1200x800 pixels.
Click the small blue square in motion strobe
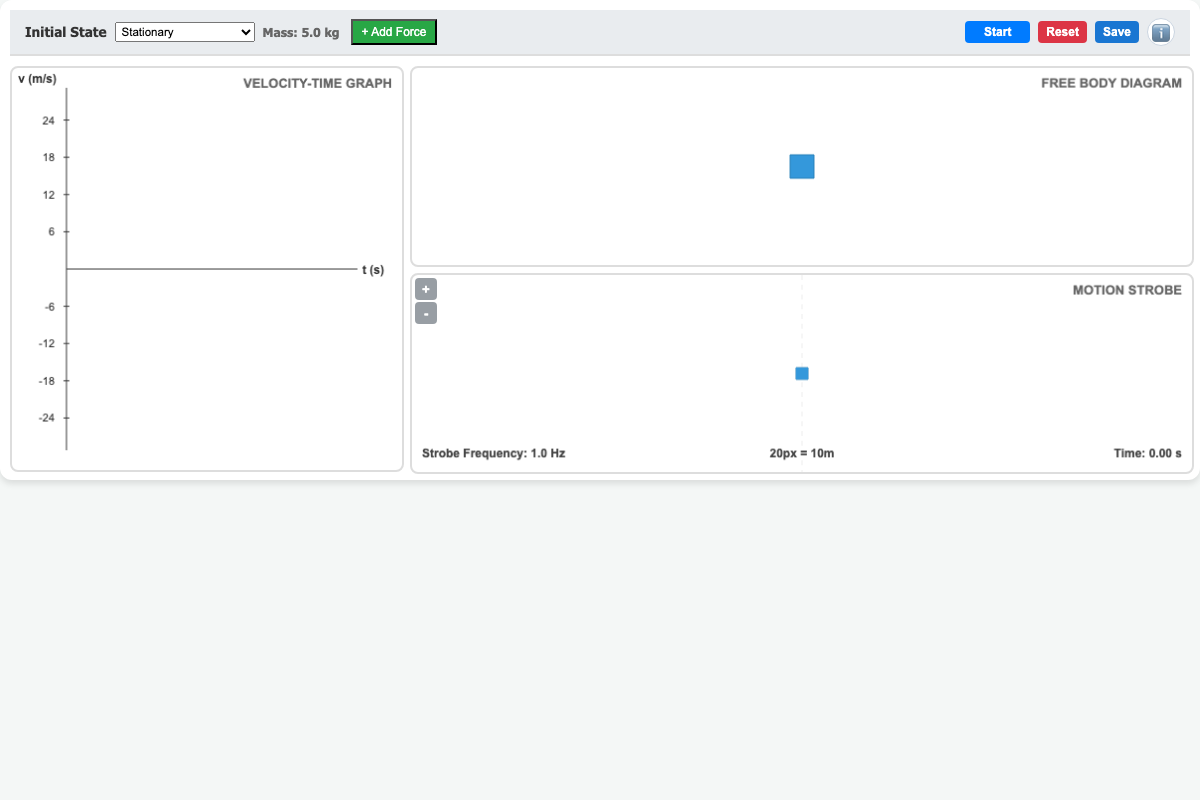click(802, 374)
